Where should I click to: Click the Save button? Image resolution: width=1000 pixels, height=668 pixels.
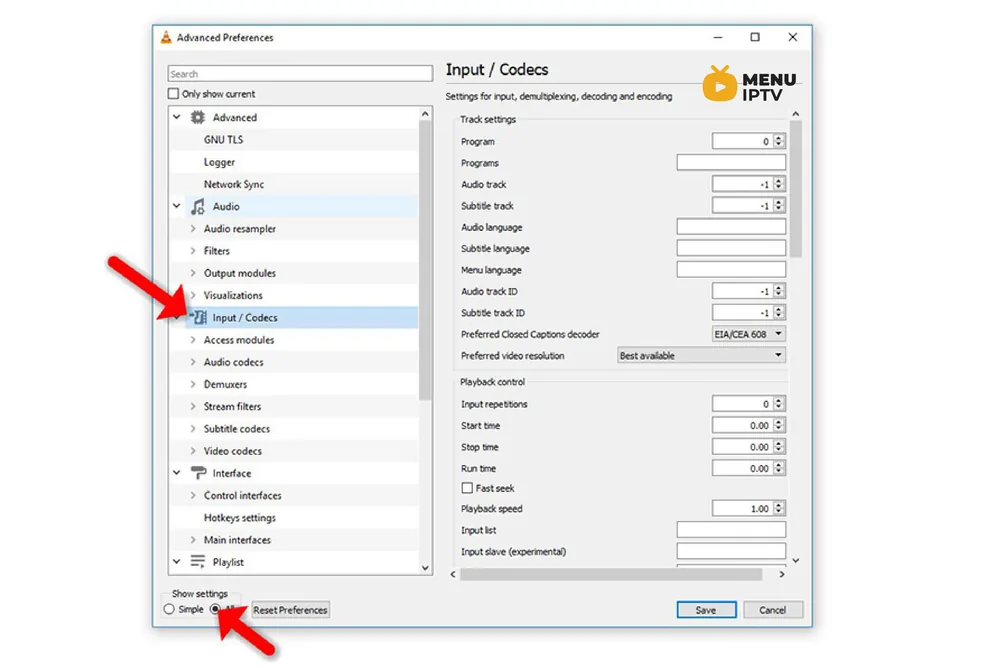click(x=706, y=610)
